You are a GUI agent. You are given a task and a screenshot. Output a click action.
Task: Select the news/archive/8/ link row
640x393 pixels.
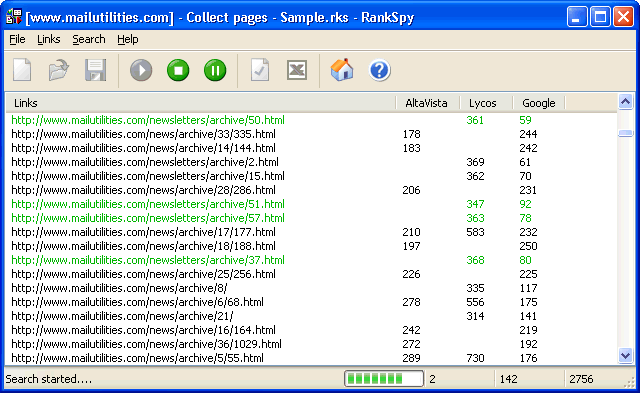point(311,288)
